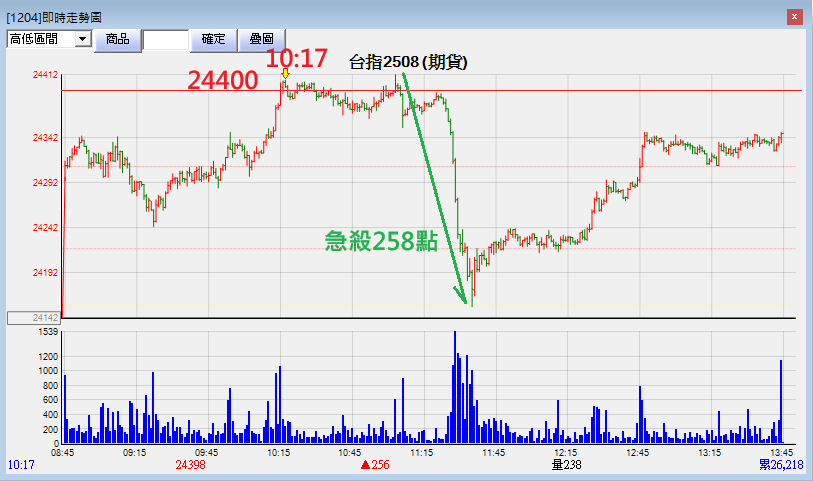This screenshot has height=481, width=813.
Task: Open the 高低區間 dropdown arrow
Action: 82,38
